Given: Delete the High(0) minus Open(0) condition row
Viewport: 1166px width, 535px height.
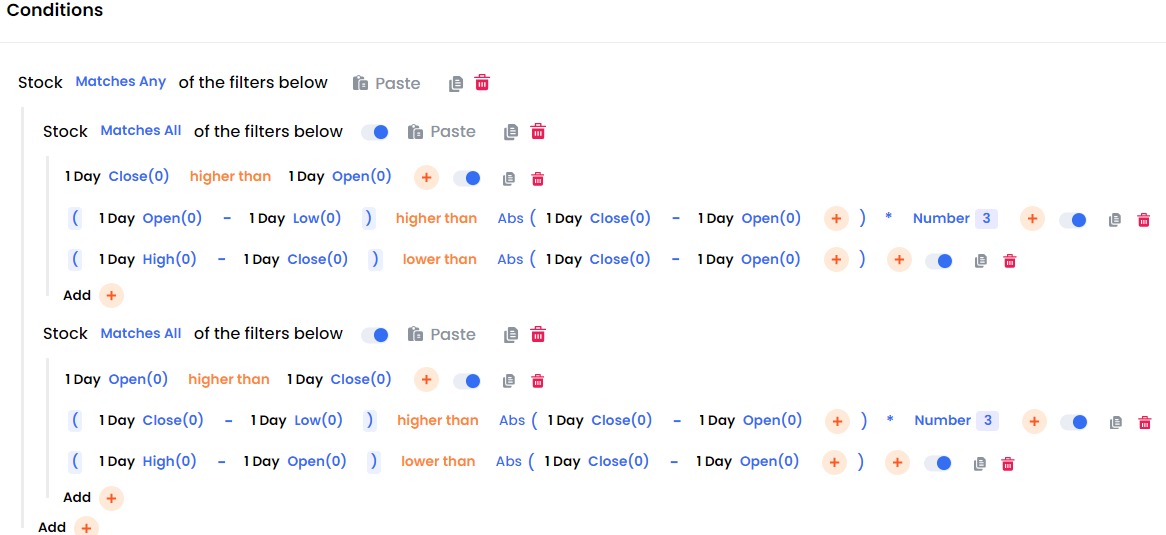Looking at the screenshot, I should pyautogui.click(x=1008, y=463).
